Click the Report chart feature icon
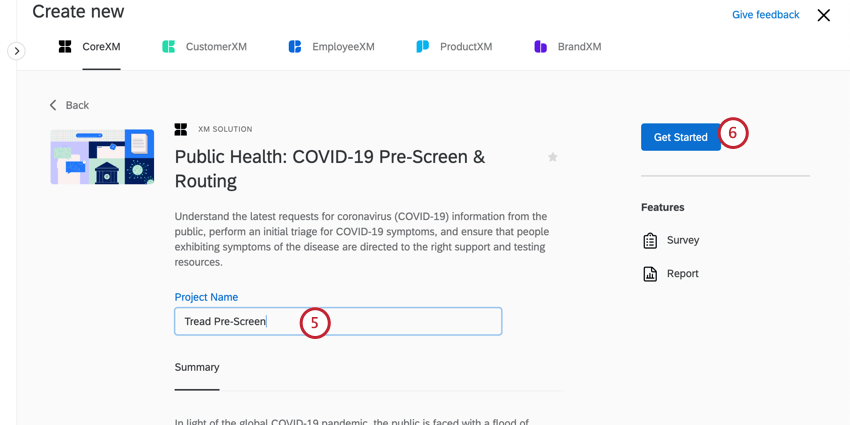This screenshot has width=850, height=425. pos(650,274)
